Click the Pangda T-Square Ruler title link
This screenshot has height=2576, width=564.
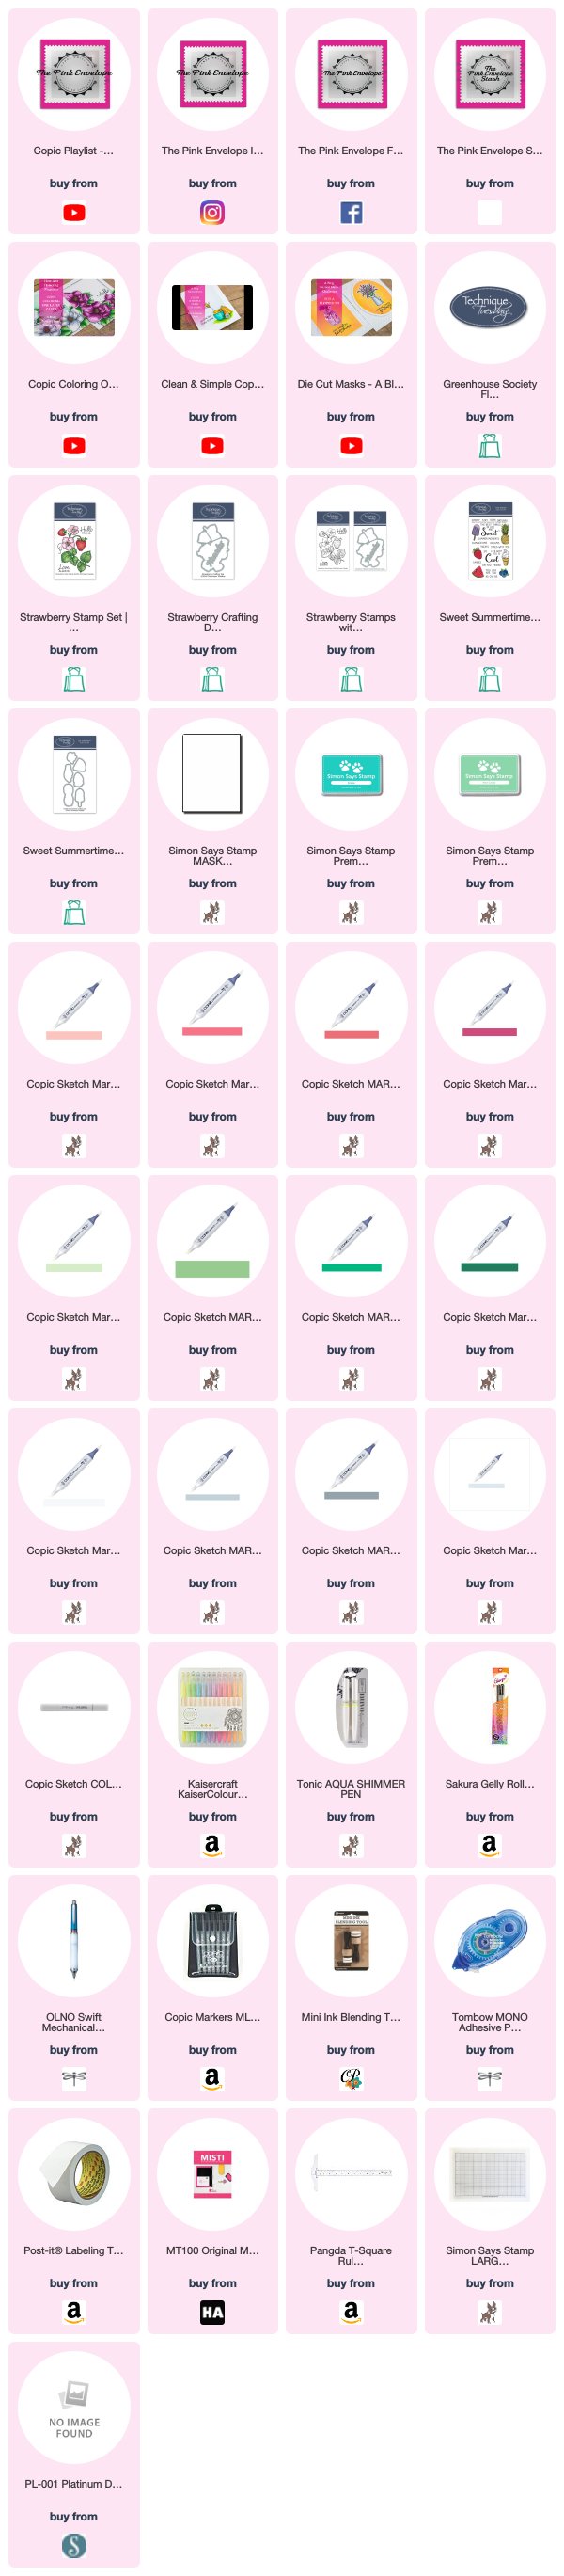pos(351,2256)
